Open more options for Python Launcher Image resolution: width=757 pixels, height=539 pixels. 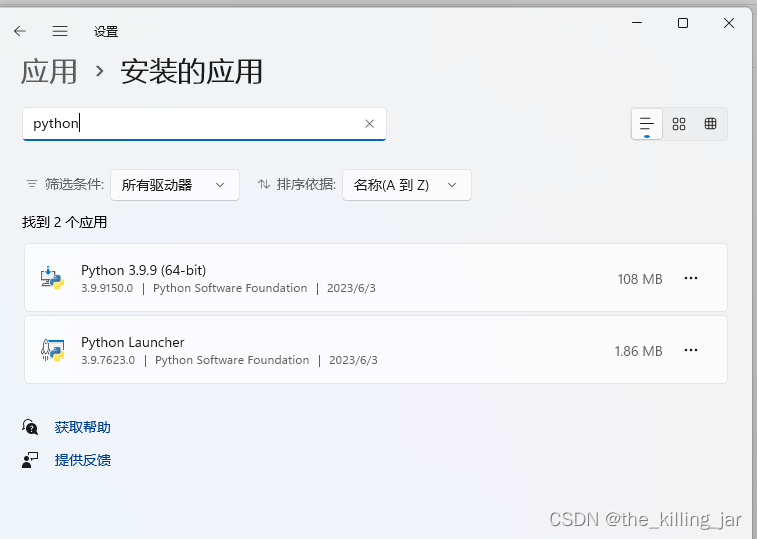click(691, 350)
